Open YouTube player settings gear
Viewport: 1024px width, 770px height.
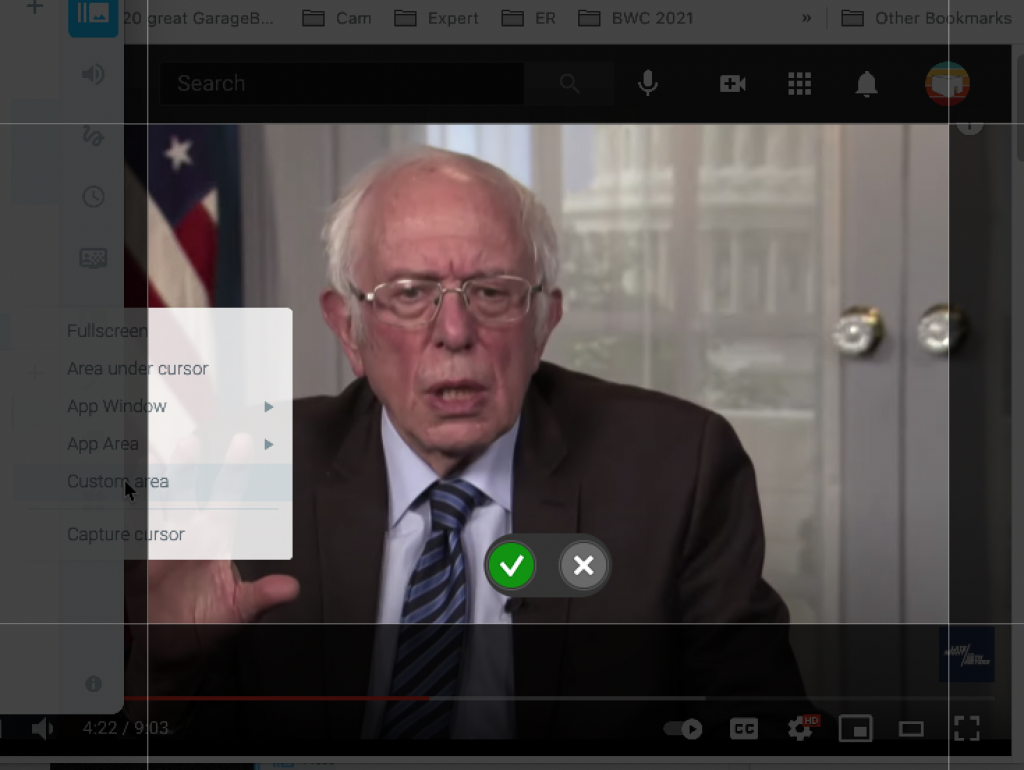[800, 729]
